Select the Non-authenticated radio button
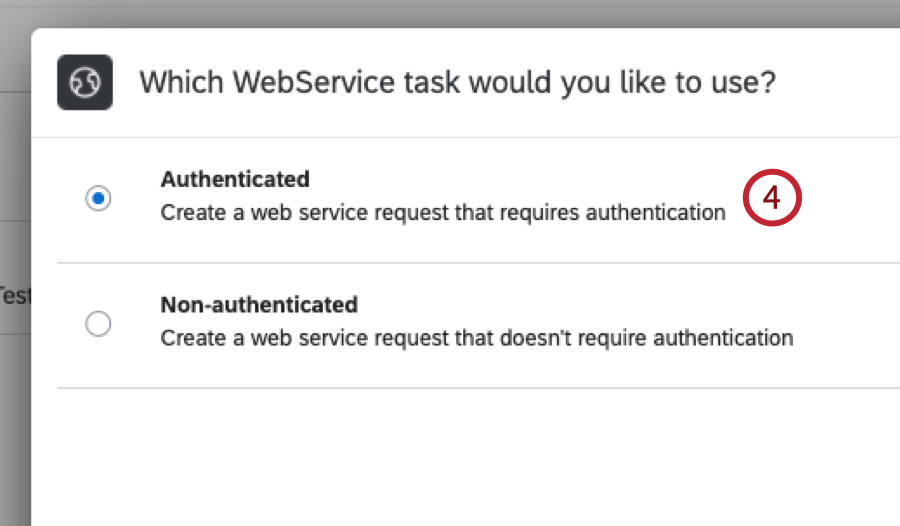 coord(98,324)
